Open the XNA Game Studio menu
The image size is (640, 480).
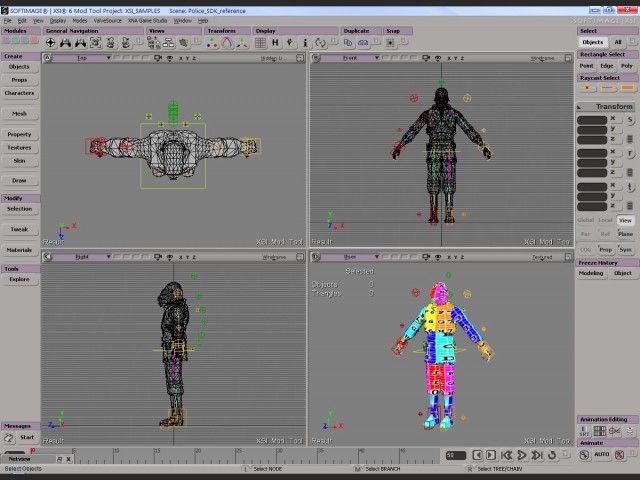pyautogui.click(x=147, y=20)
